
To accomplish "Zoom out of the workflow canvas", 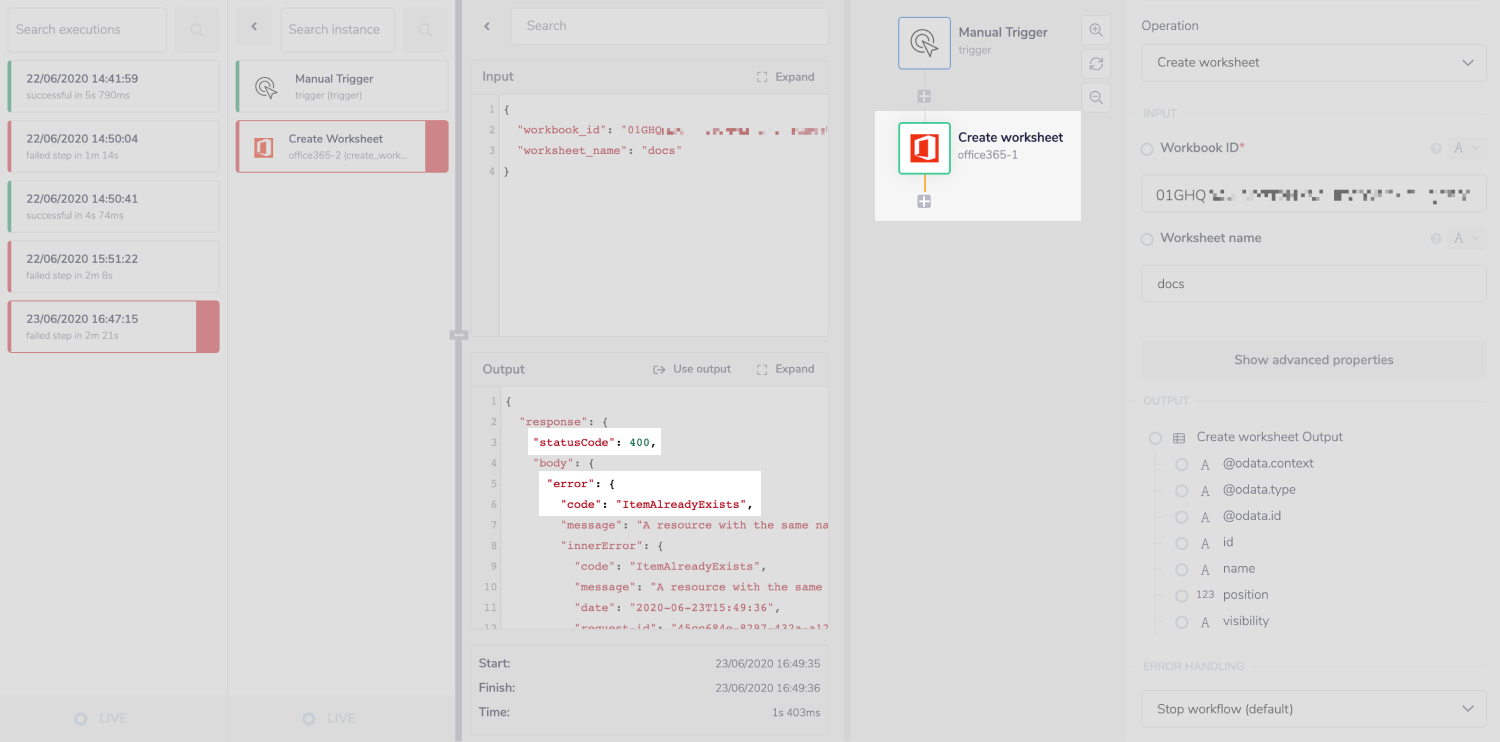I will click(1095, 97).
